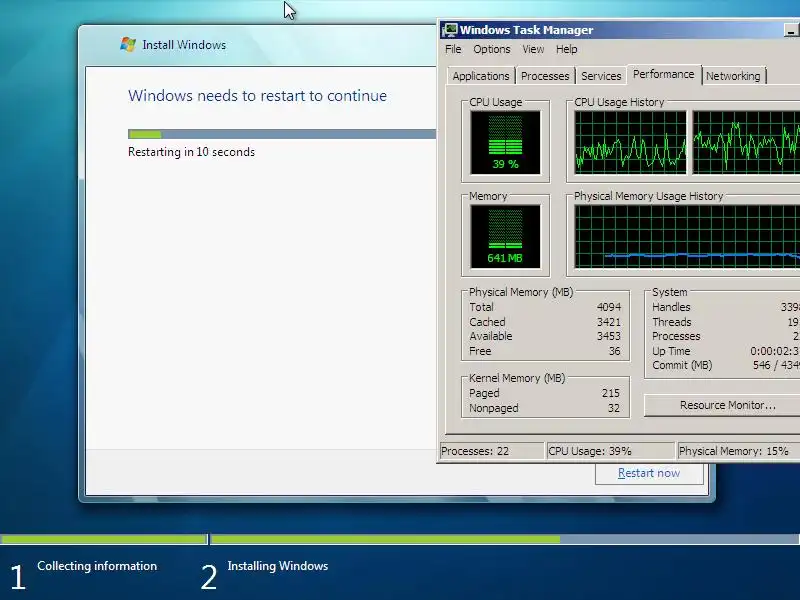This screenshot has height=600, width=800.
Task: Open the Options menu in Task Manager
Action: click(492, 49)
